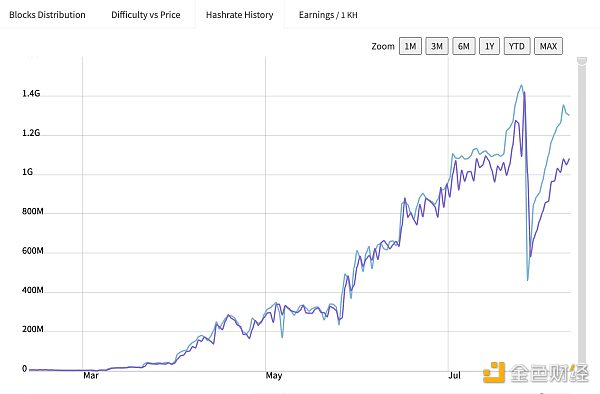Image resolution: width=600 pixels, height=394 pixels.
Task: Click the 1.4G peak of light-blue line
Action: pyautogui.click(x=521, y=85)
